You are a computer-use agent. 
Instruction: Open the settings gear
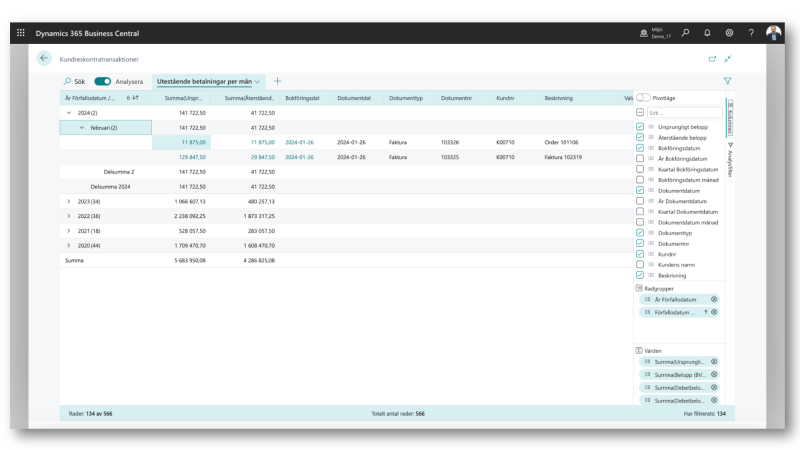click(x=729, y=34)
